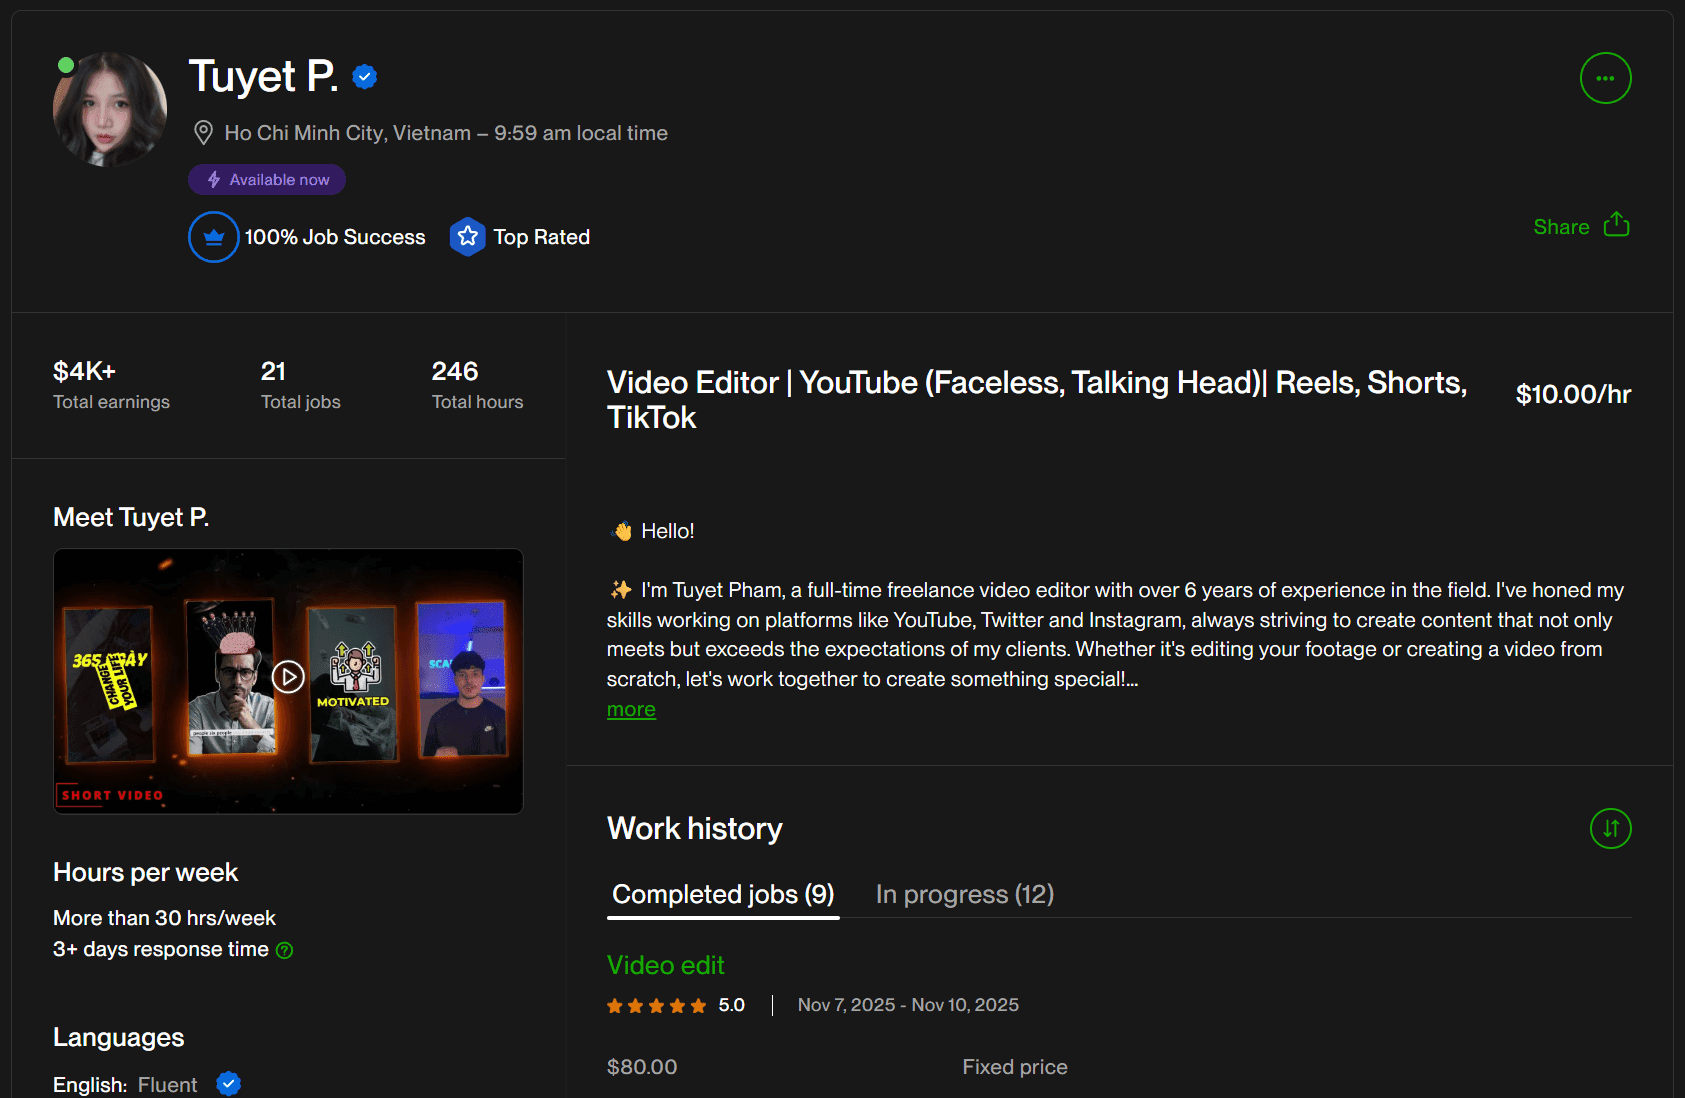Click the Work history sort arrows icon
Image resolution: width=1685 pixels, height=1098 pixels.
1610,828
